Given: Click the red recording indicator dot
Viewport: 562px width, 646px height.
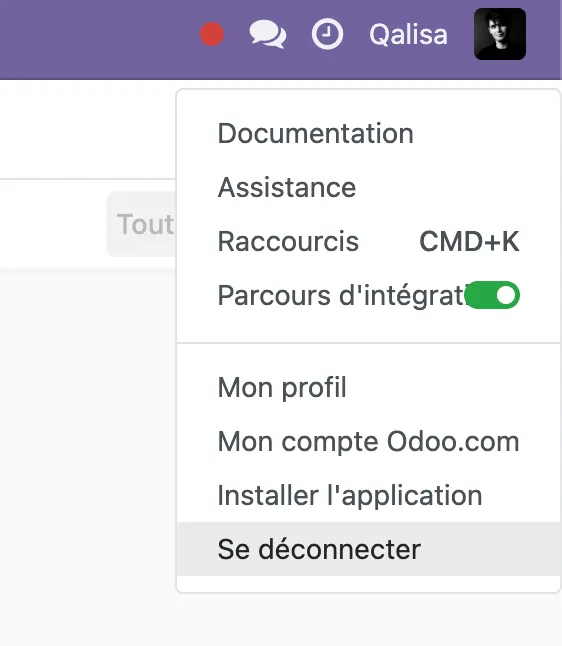Looking at the screenshot, I should [212, 34].
